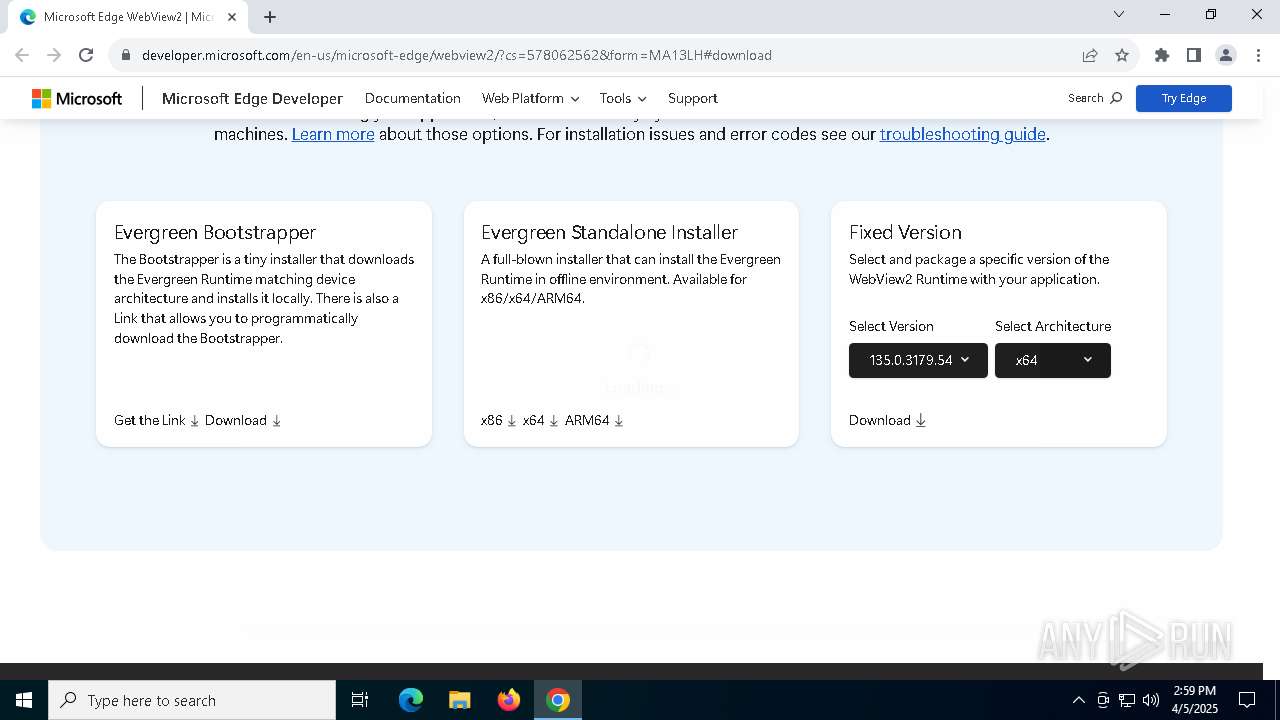Viewport: 1280px width, 720px height.
Task: Open the Support page
Action: pos(693,98)
